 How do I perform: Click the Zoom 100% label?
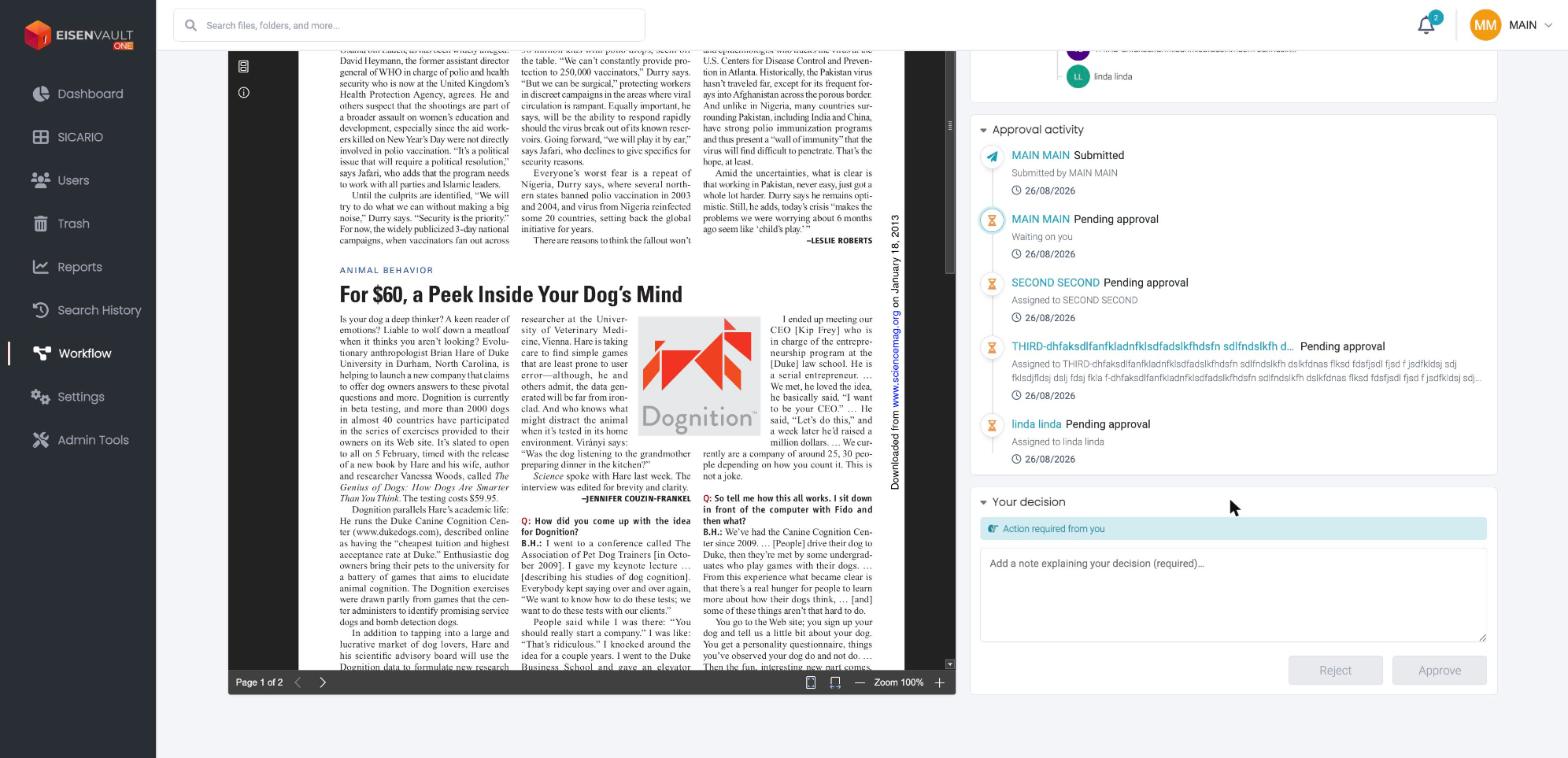(x=898, y=682)
